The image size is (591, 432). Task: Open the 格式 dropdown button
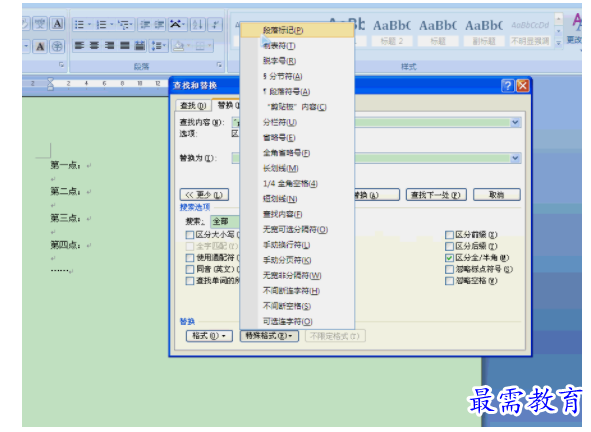(209, 336)
